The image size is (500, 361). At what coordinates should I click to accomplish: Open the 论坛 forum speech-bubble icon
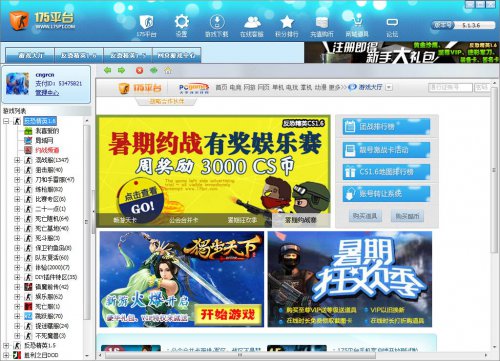coord(392,22)
